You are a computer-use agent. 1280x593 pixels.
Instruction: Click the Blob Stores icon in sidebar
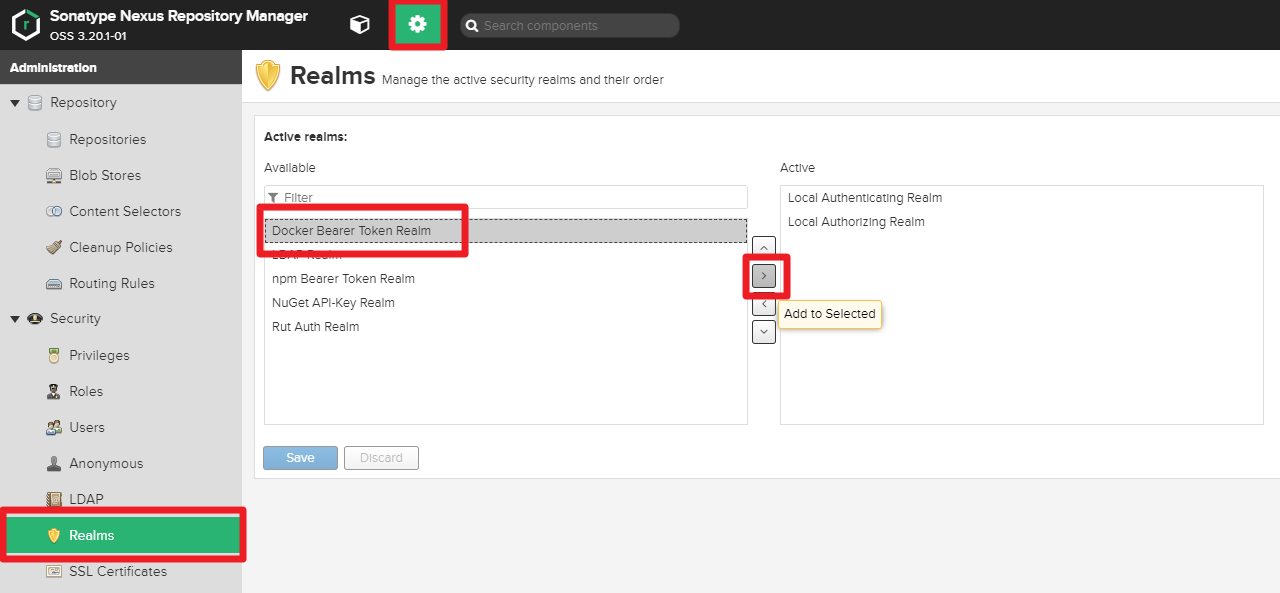[x=52, y=175]
